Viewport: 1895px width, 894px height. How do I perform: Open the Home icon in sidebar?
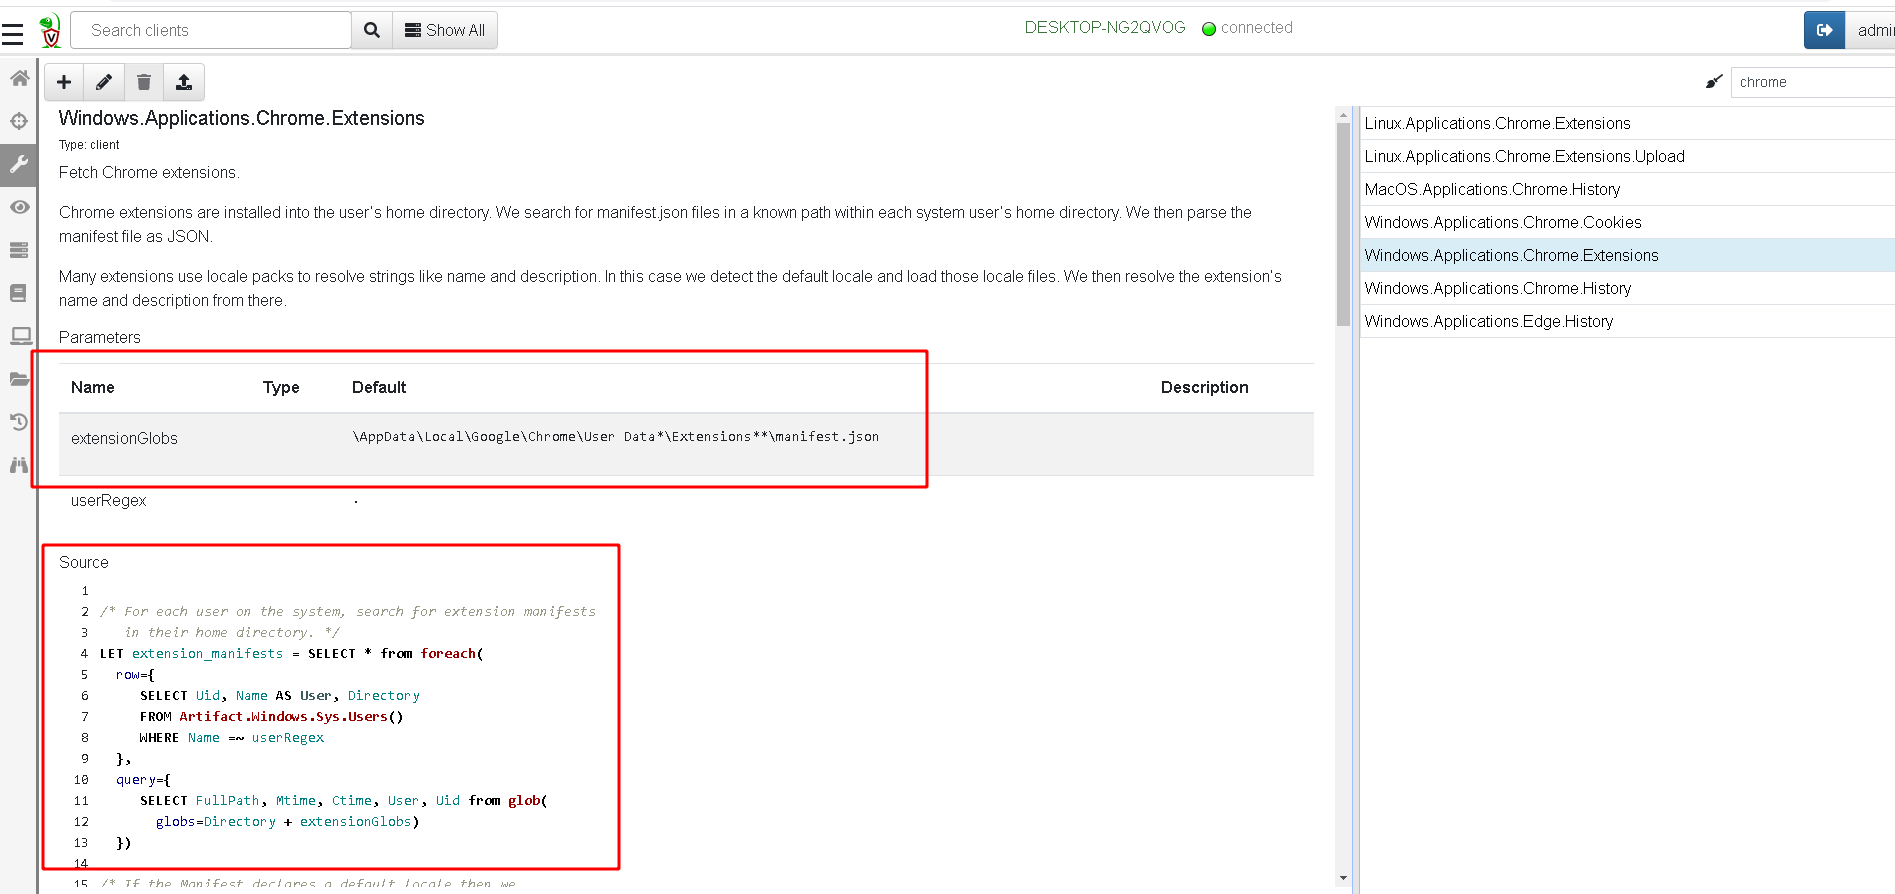(x=19, y=78)
